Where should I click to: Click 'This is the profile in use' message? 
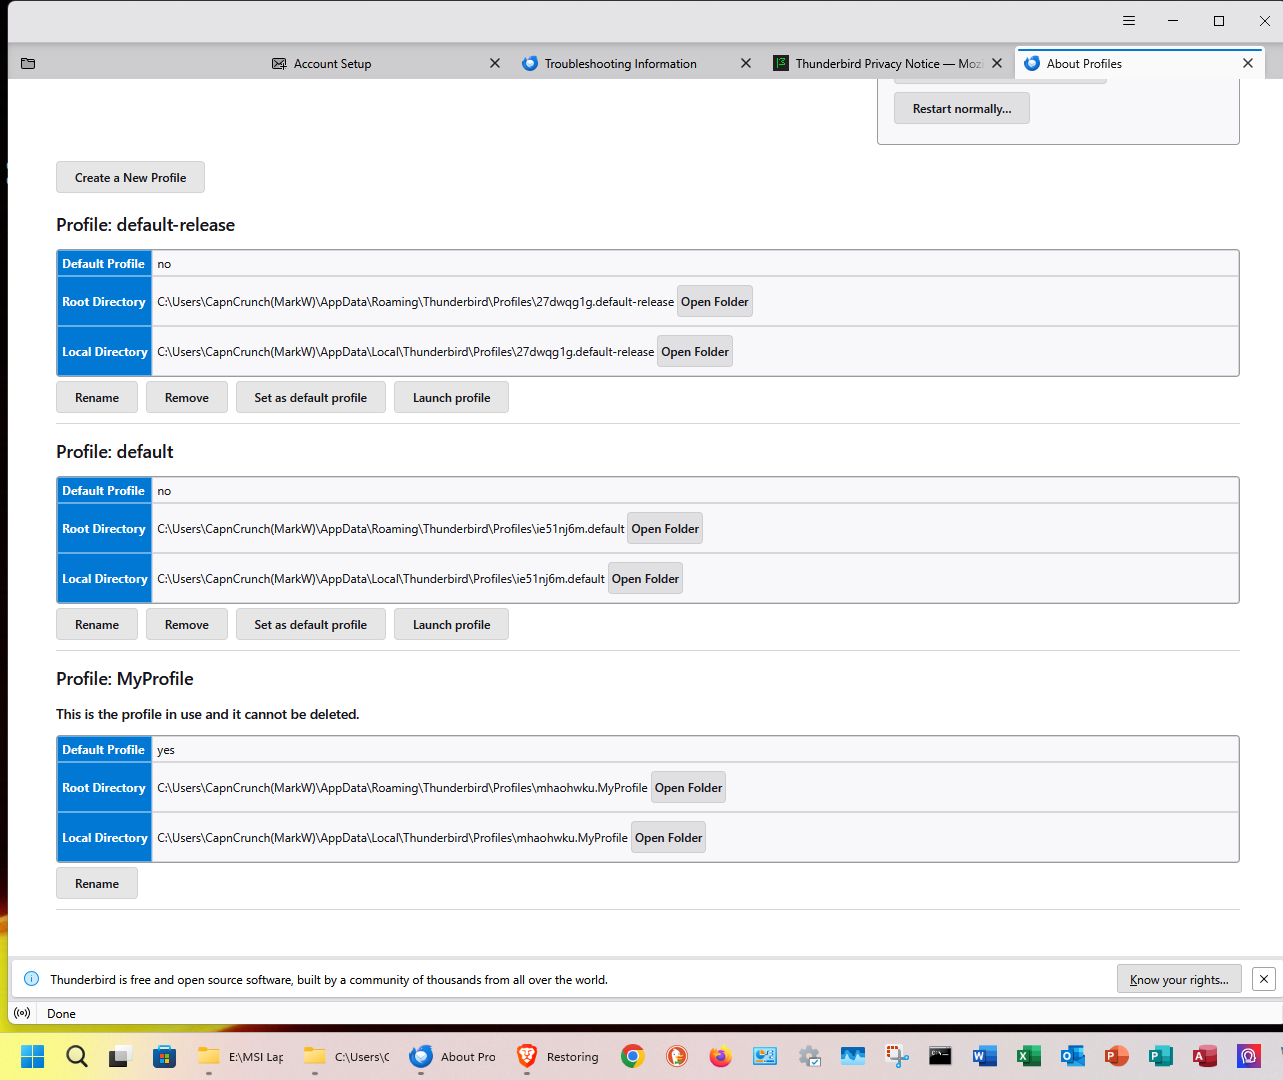click(207, 714)
